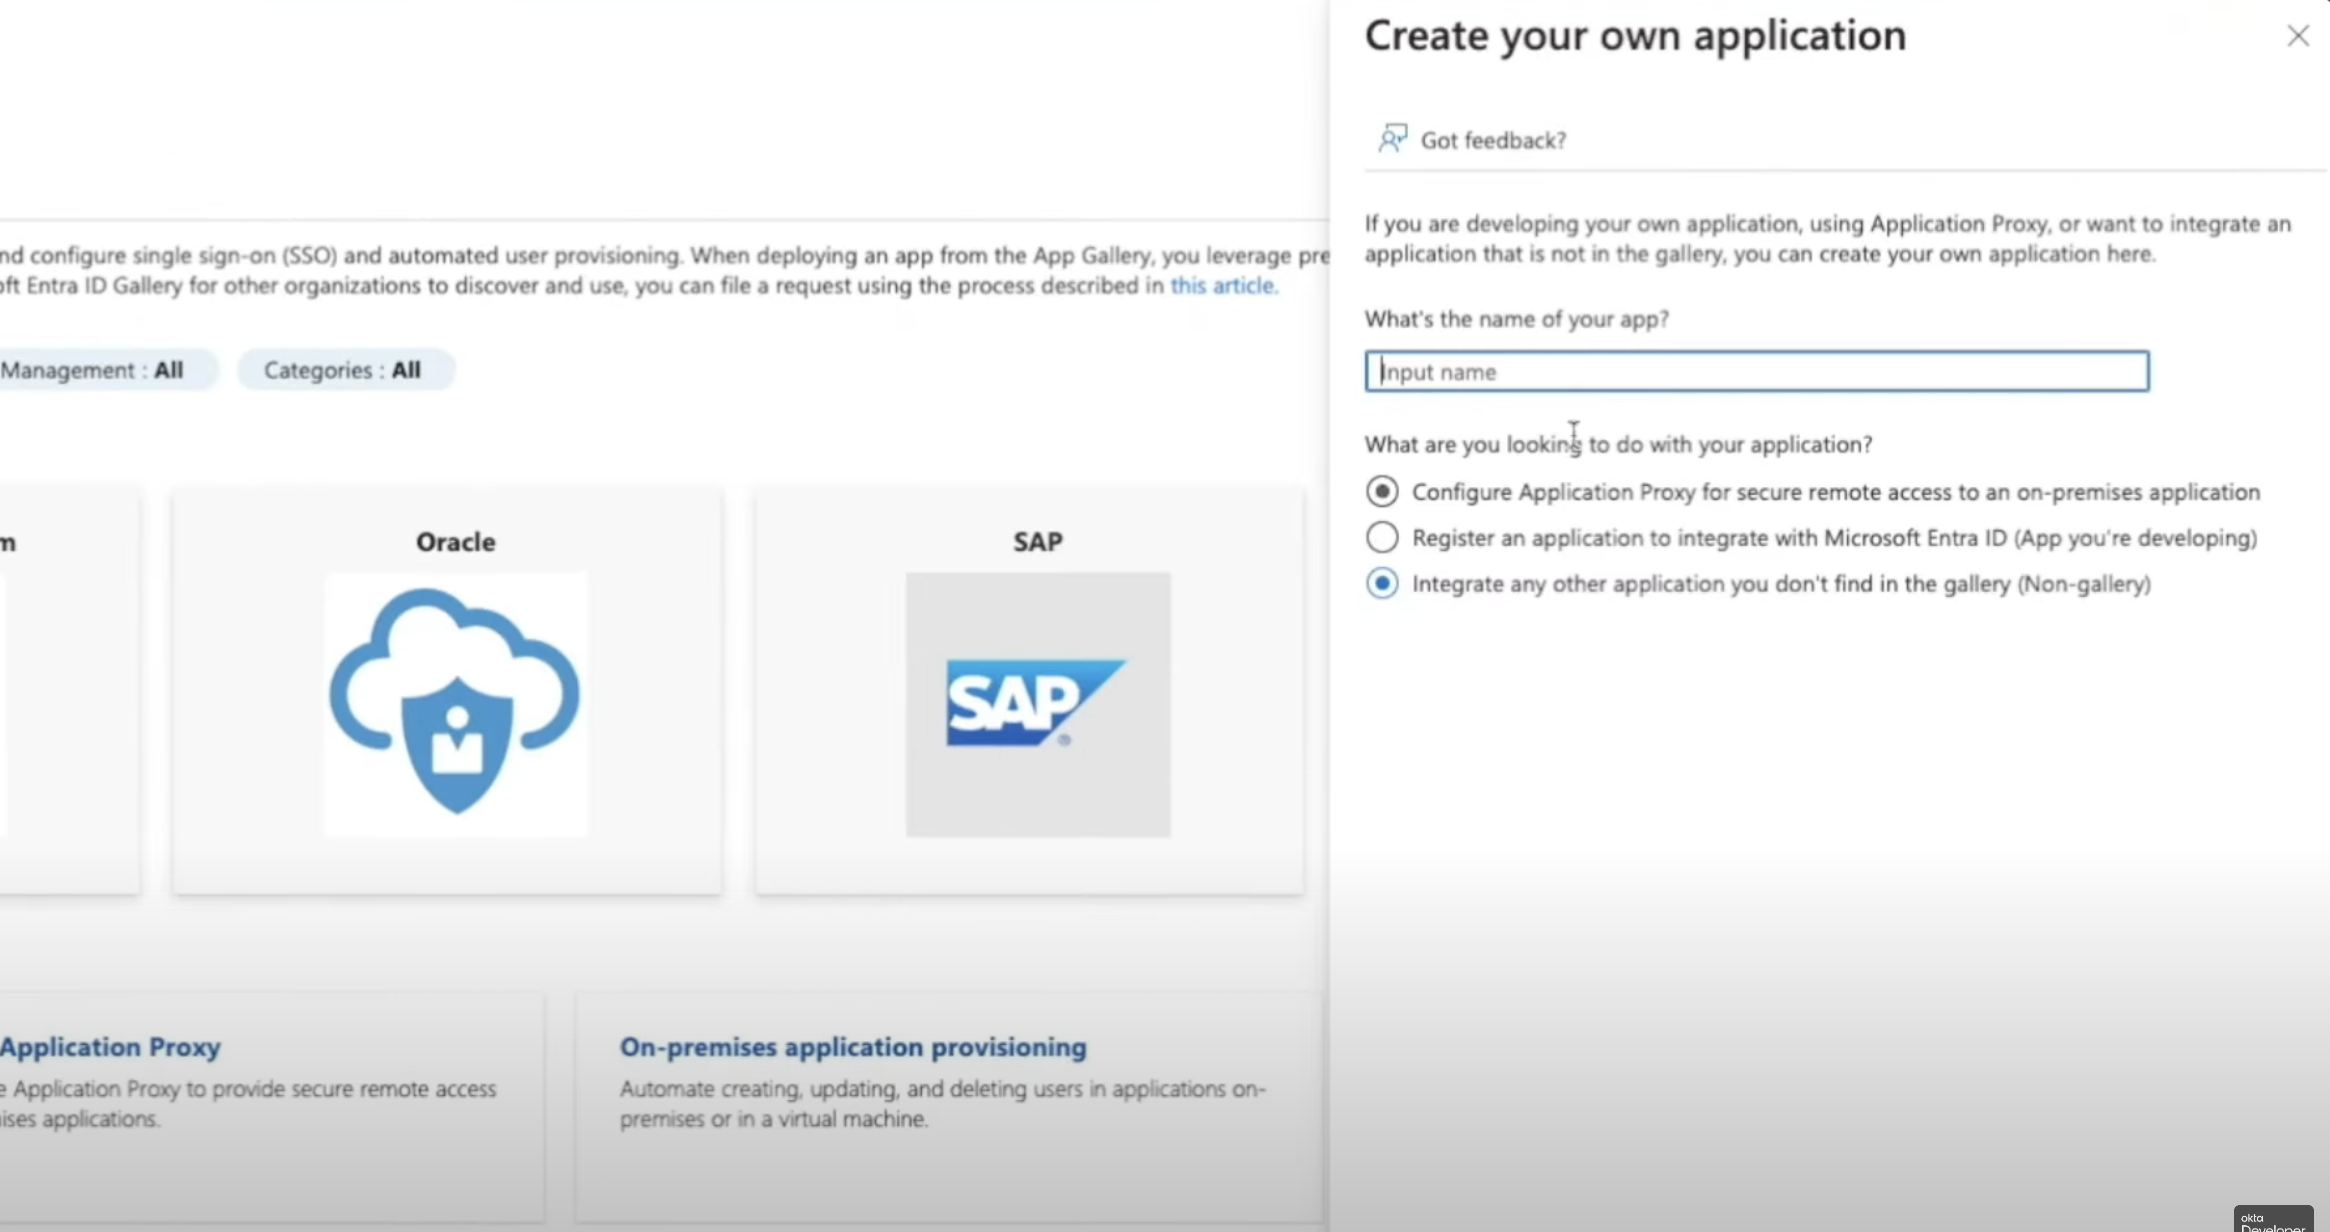Click the Oracle cloud shield logo

coord(455,703)
